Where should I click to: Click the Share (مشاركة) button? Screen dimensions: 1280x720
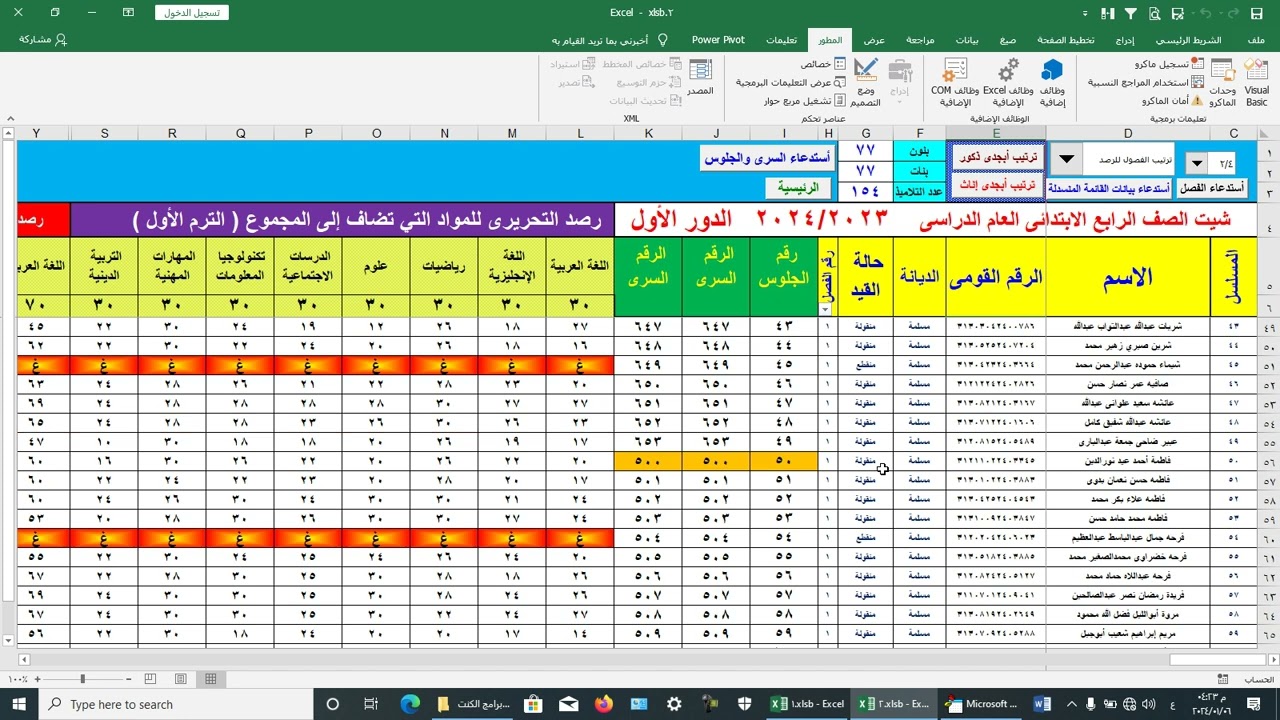pos(43,39)
